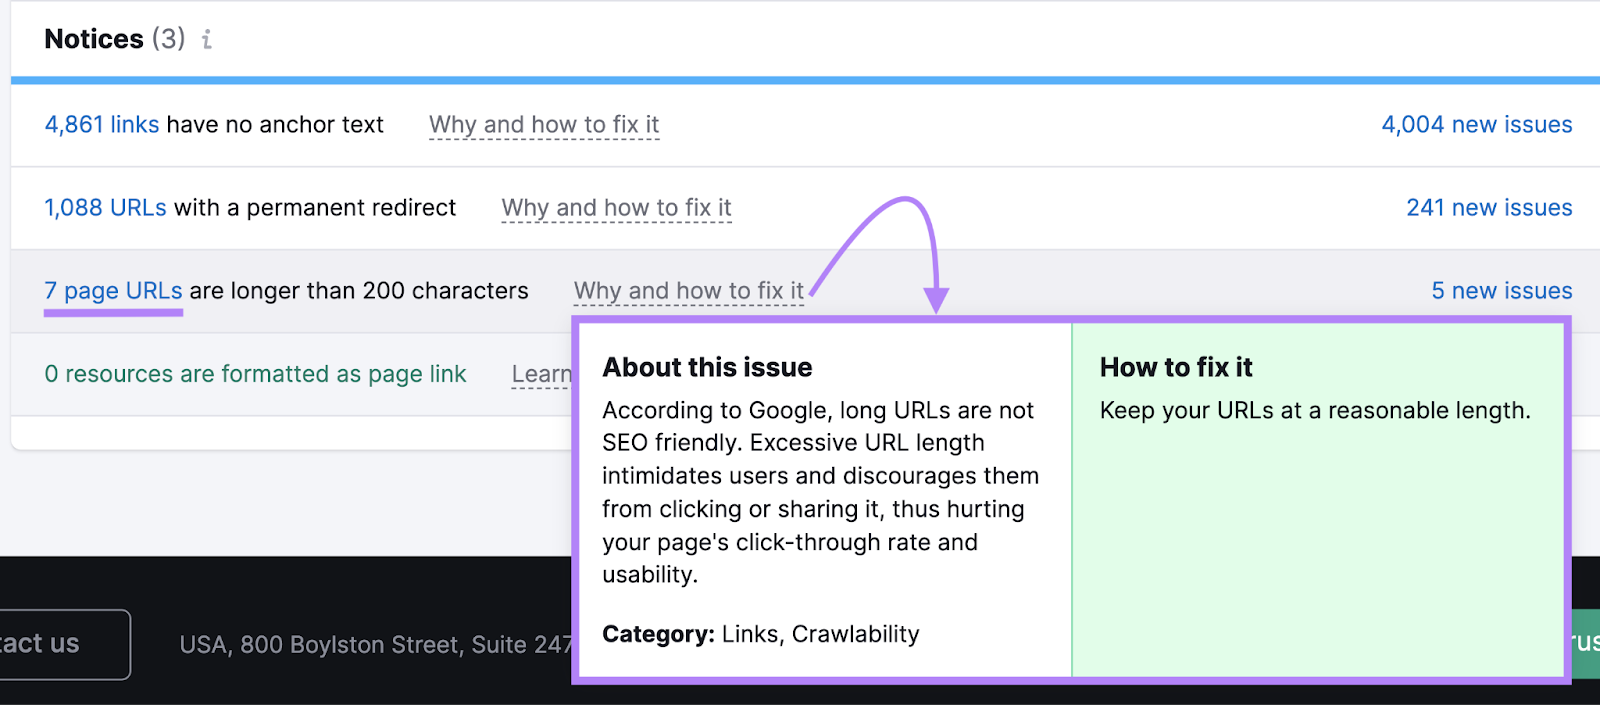Open 'Why and how to fix it' for permanent redirect
This screenshot has height=705, width=1600.
(617, 208)
